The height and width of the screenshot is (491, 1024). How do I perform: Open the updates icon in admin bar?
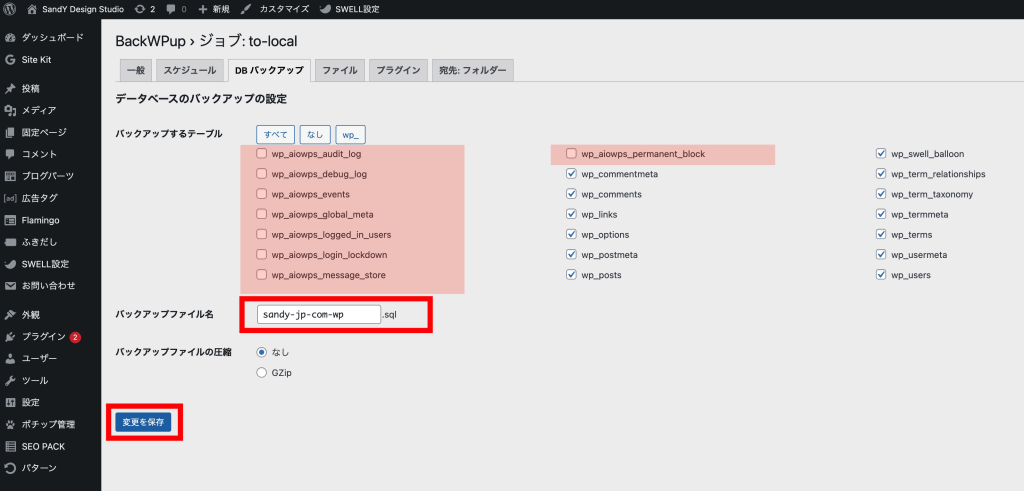pos(138,9)
